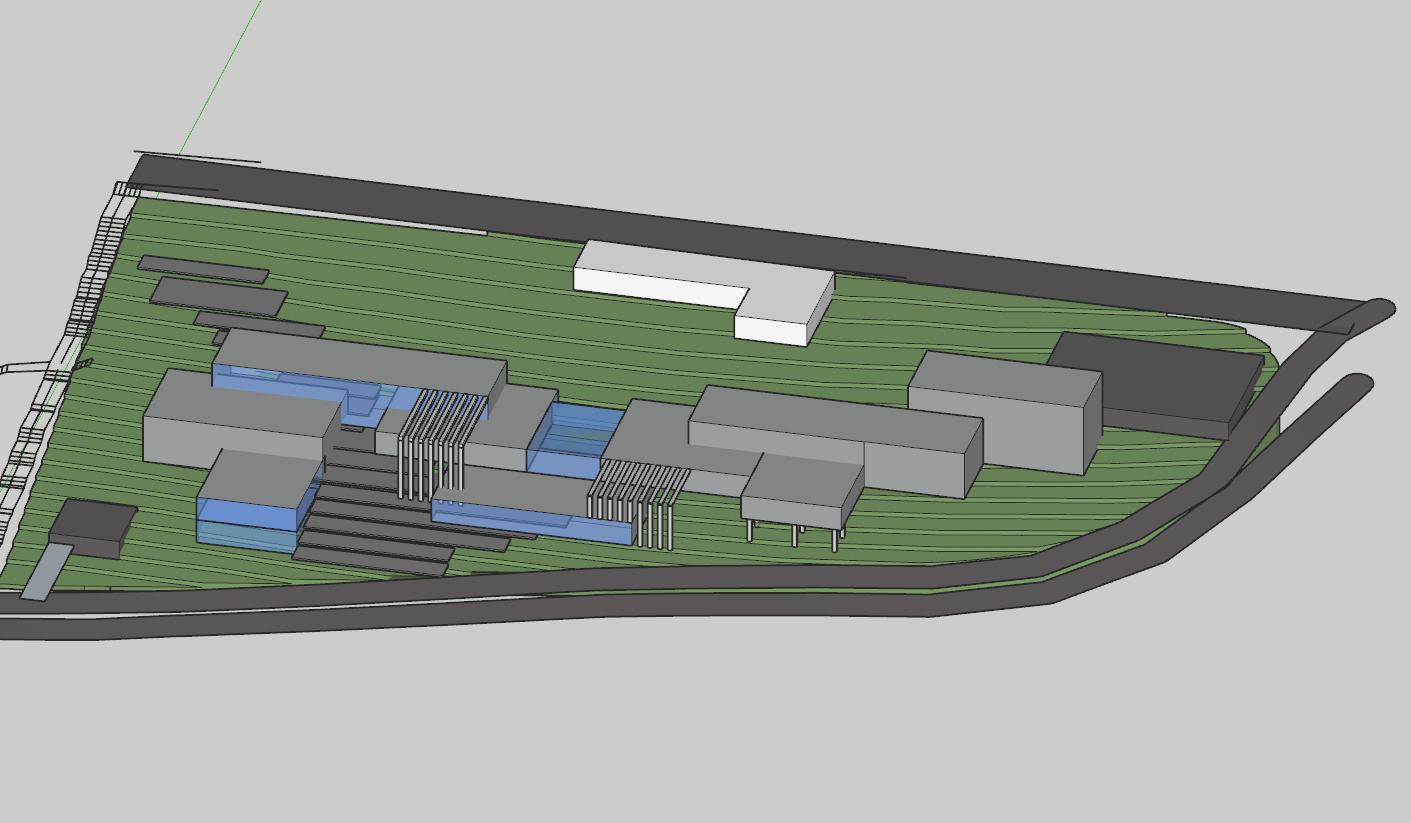Click the tall gray building beside the dark roof
The height and width of the screenshot is (823, 1411).
click(1005, 410)
